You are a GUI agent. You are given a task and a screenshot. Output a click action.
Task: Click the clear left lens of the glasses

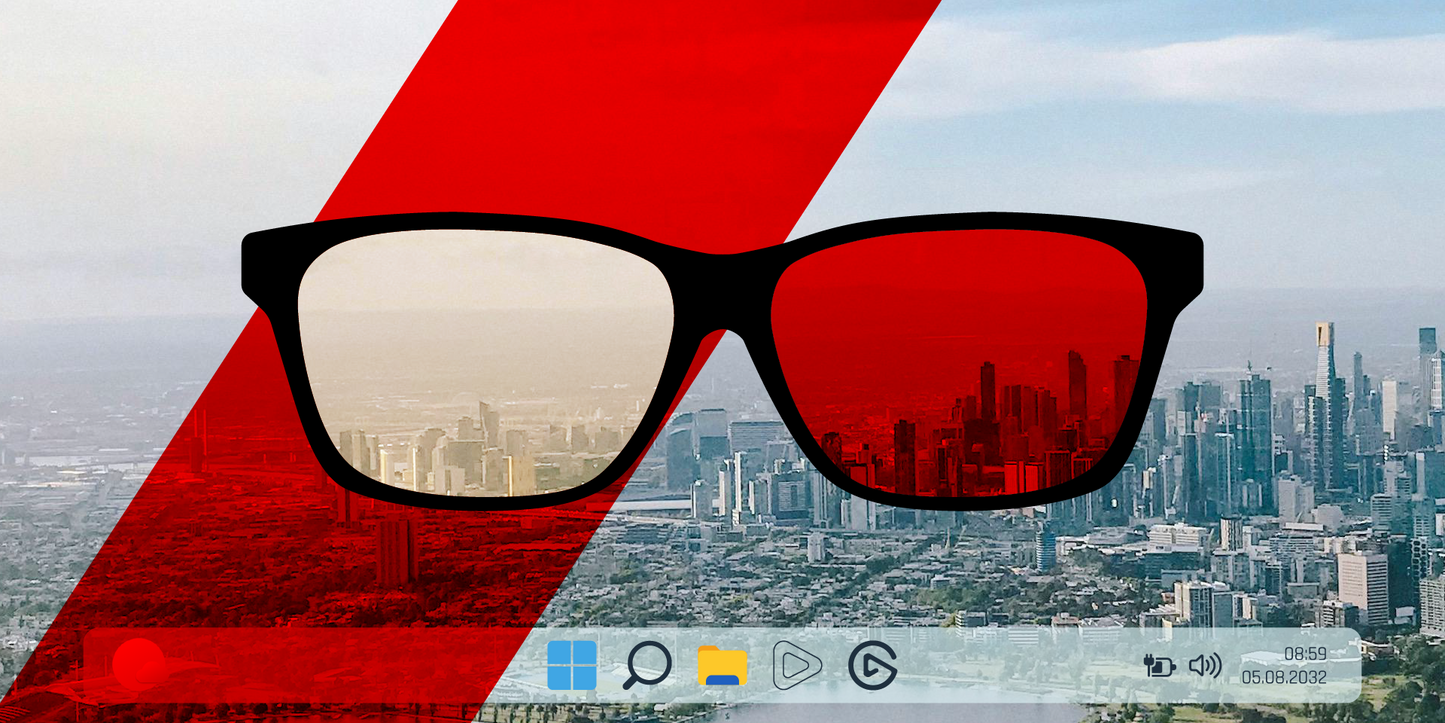click(485, 360)
